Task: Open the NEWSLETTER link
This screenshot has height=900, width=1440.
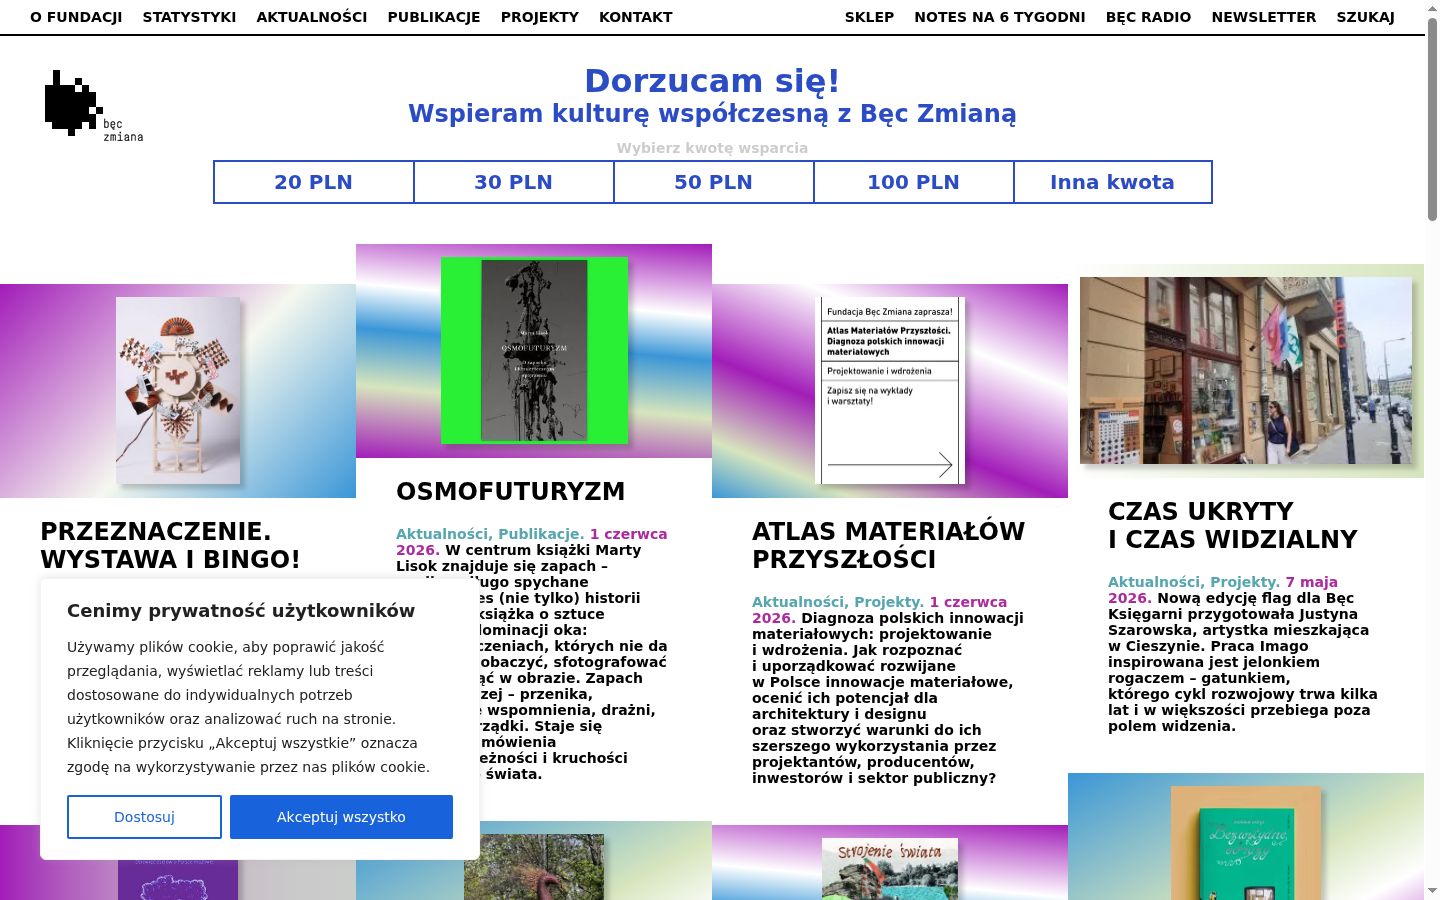Action: (x=1264, y=17)
